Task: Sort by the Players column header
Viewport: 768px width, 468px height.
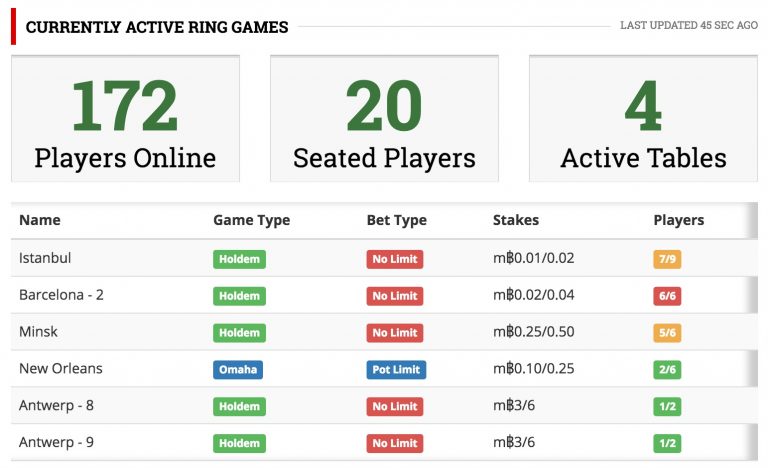Action: click(x=679, y=220)
